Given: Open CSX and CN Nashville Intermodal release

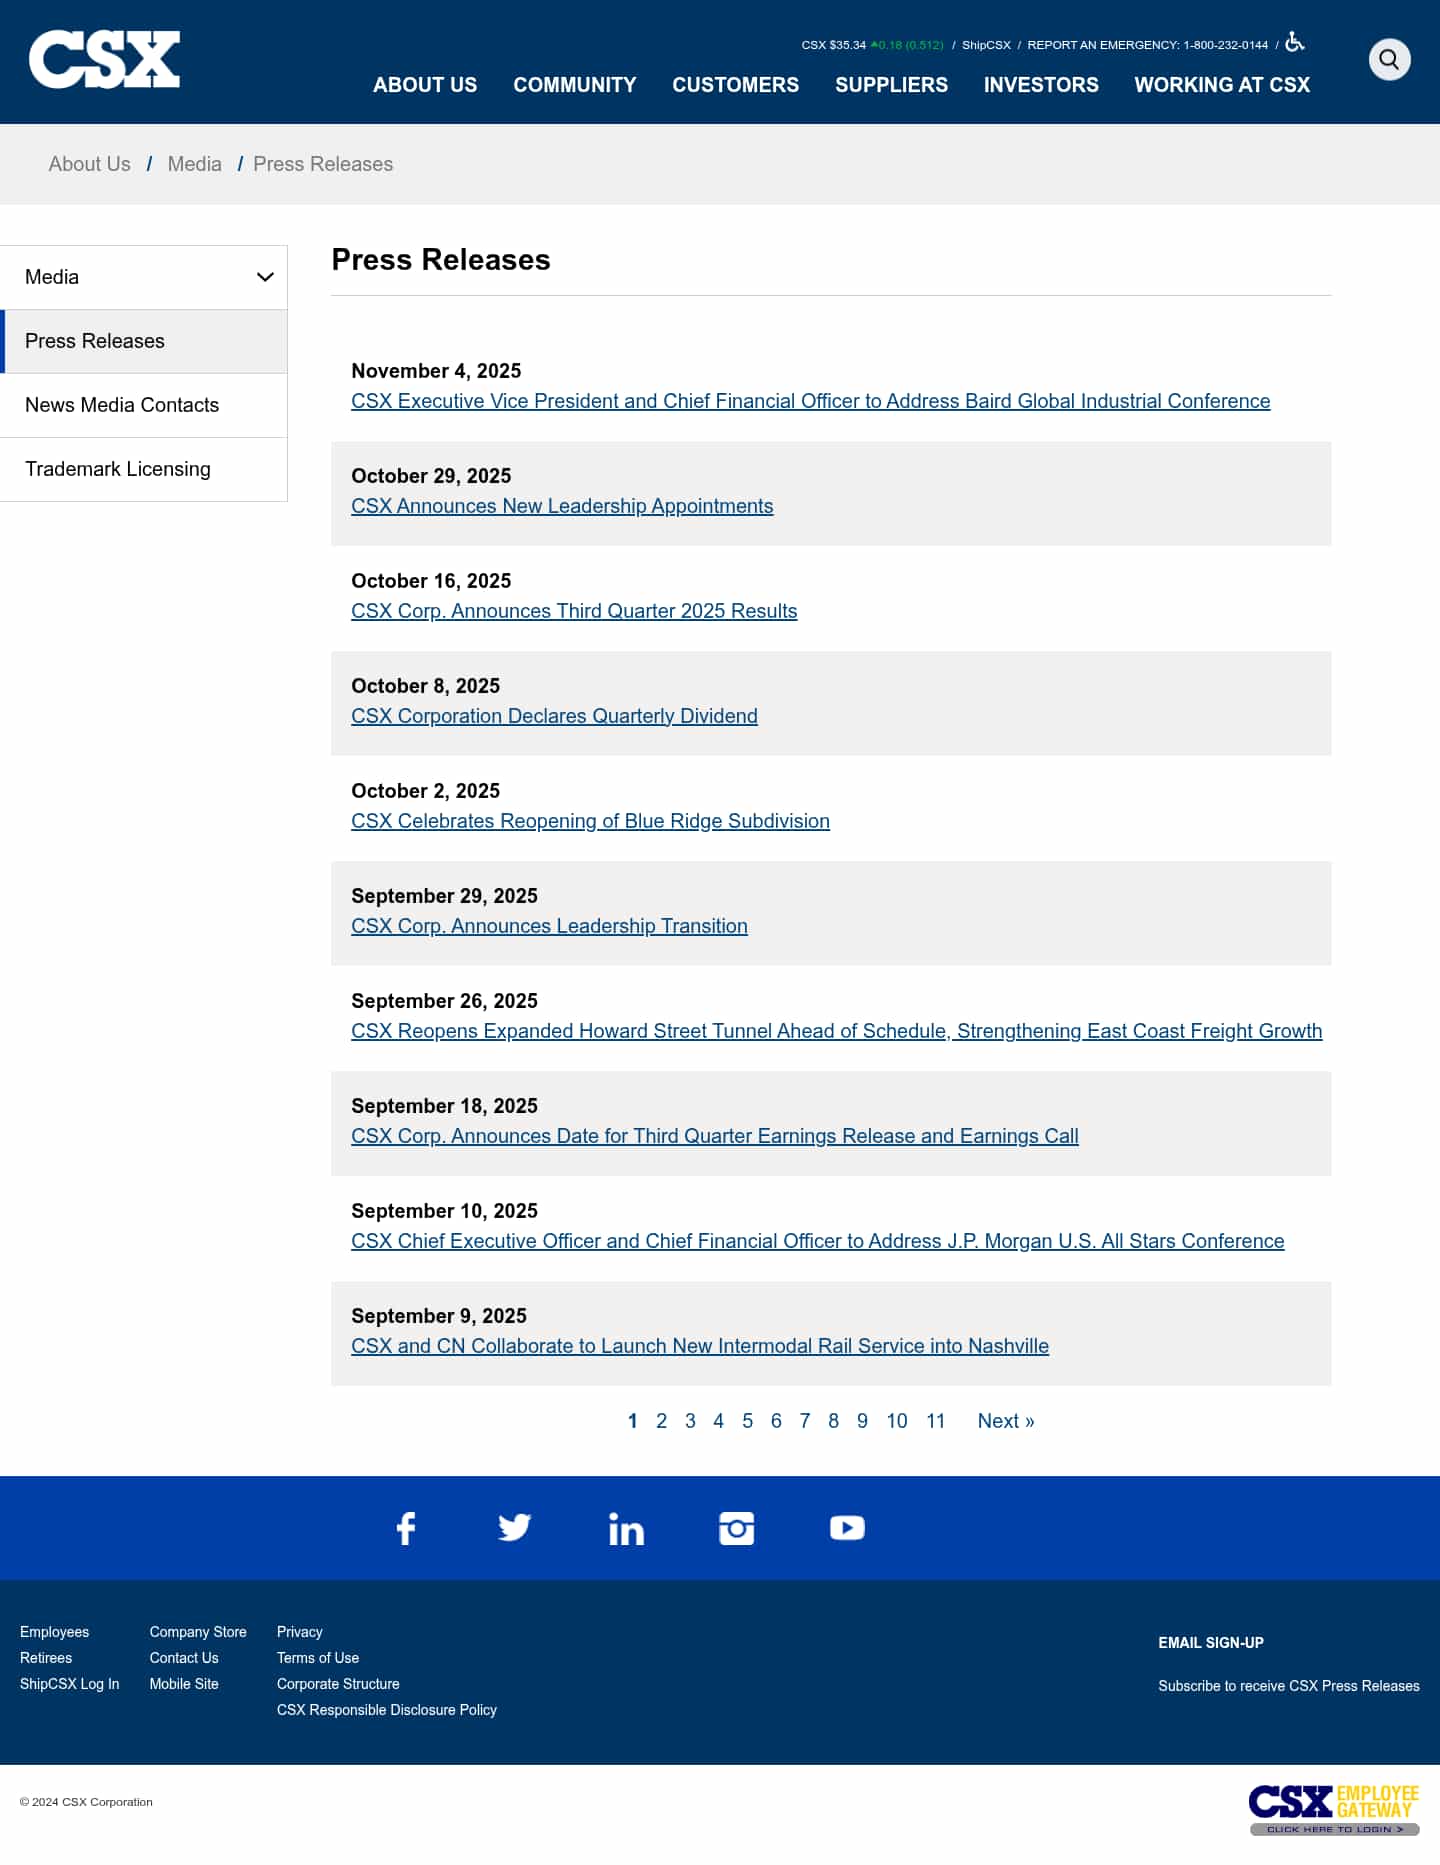Looking at the screenshot, I should pos(700,1346).
